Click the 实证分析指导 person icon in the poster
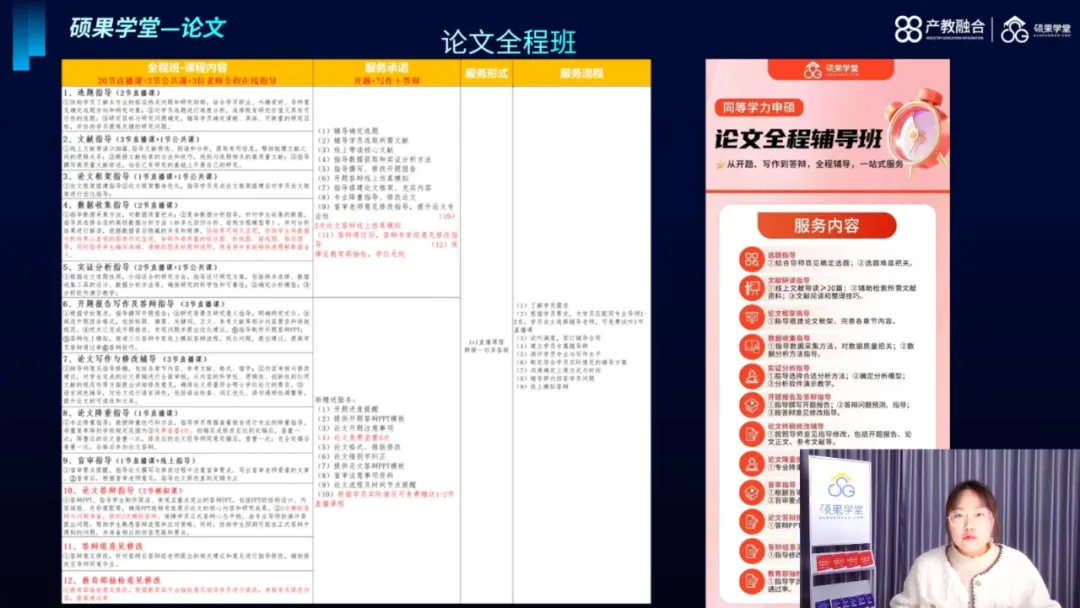The image size is (1080, 608). [x=751, y=376]
